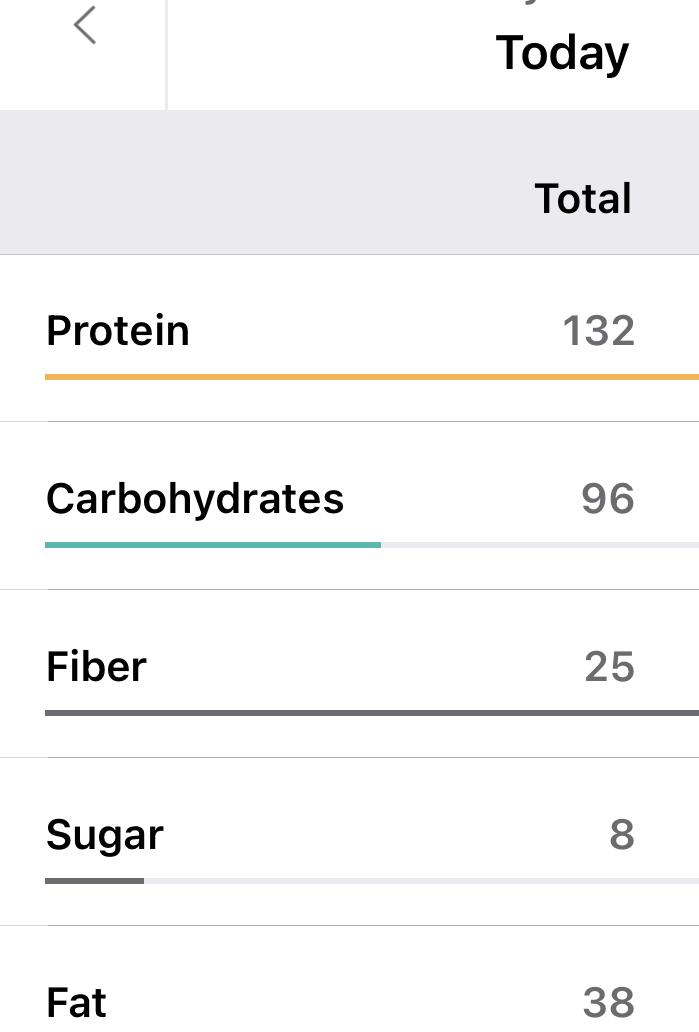Click the Protein total value 132
Image resolution: width=699 pixels, height=1032 pixels.
tap(598, 331)
